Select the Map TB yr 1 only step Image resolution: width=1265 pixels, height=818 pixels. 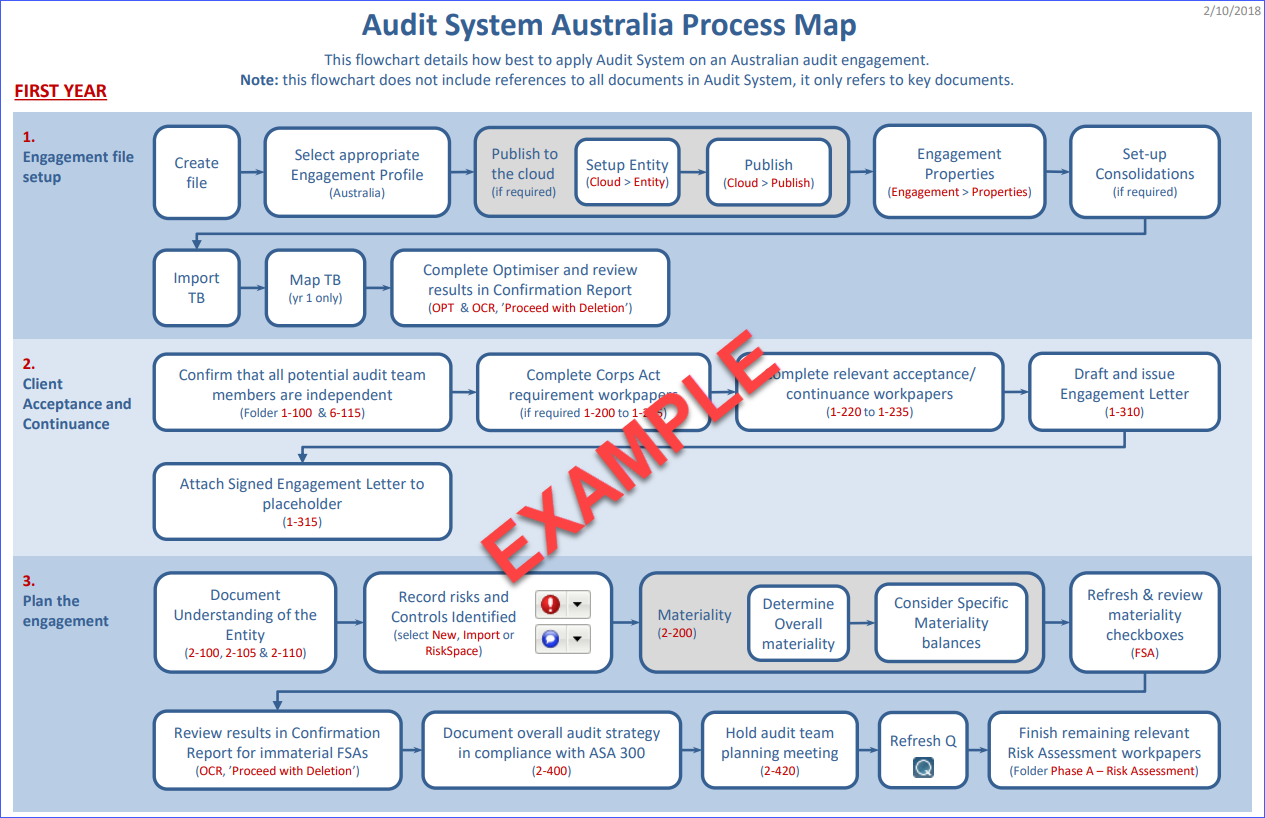point(315,287)
